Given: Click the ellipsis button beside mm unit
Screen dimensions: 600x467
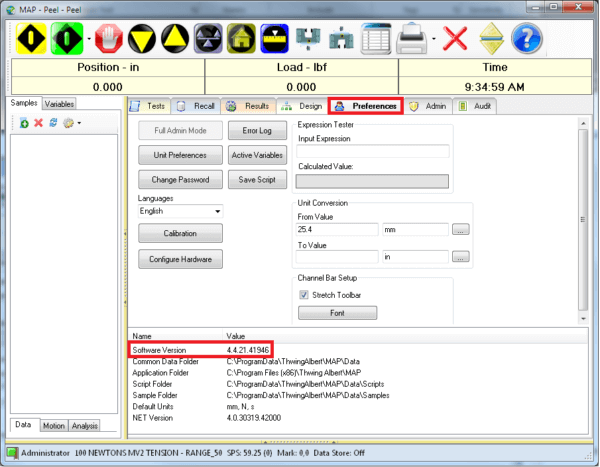Looking at the screenshot, I should click(461, 229).
